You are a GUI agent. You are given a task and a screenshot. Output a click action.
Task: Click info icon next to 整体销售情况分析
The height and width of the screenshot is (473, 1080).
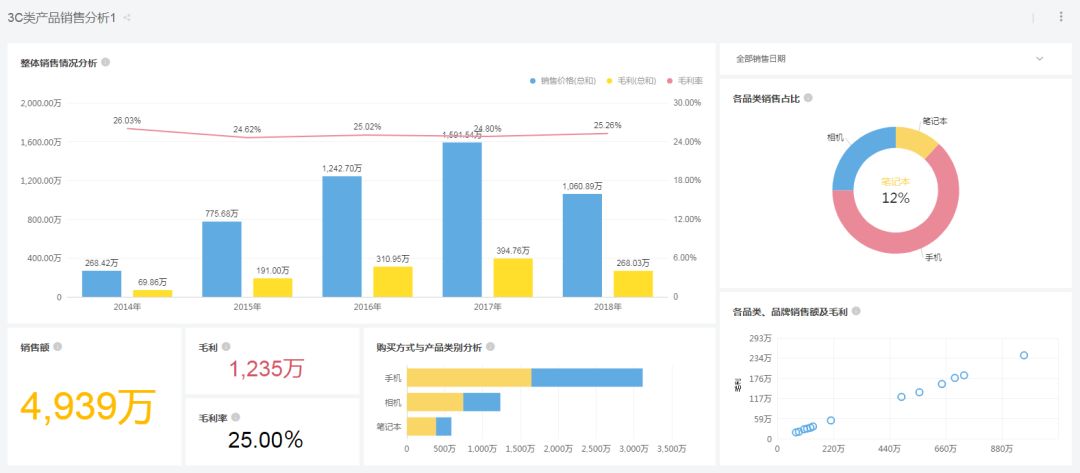(105, 62)
